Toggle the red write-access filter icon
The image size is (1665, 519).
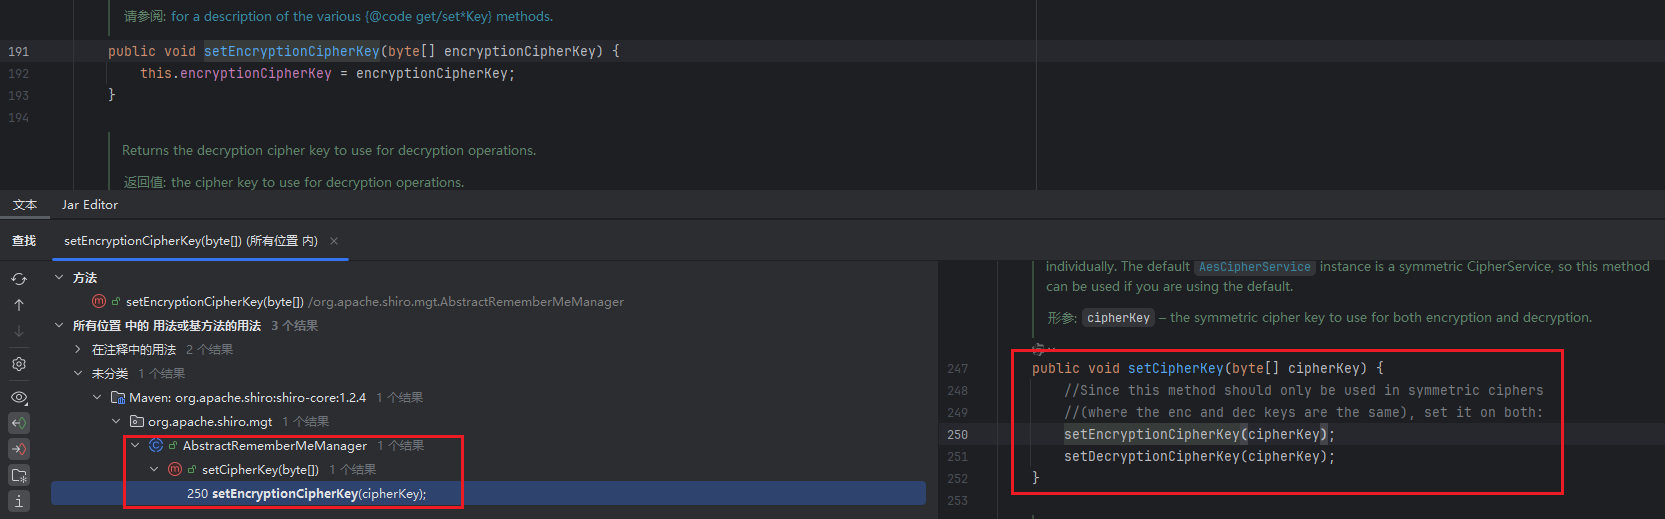click(x=19, y=449)
